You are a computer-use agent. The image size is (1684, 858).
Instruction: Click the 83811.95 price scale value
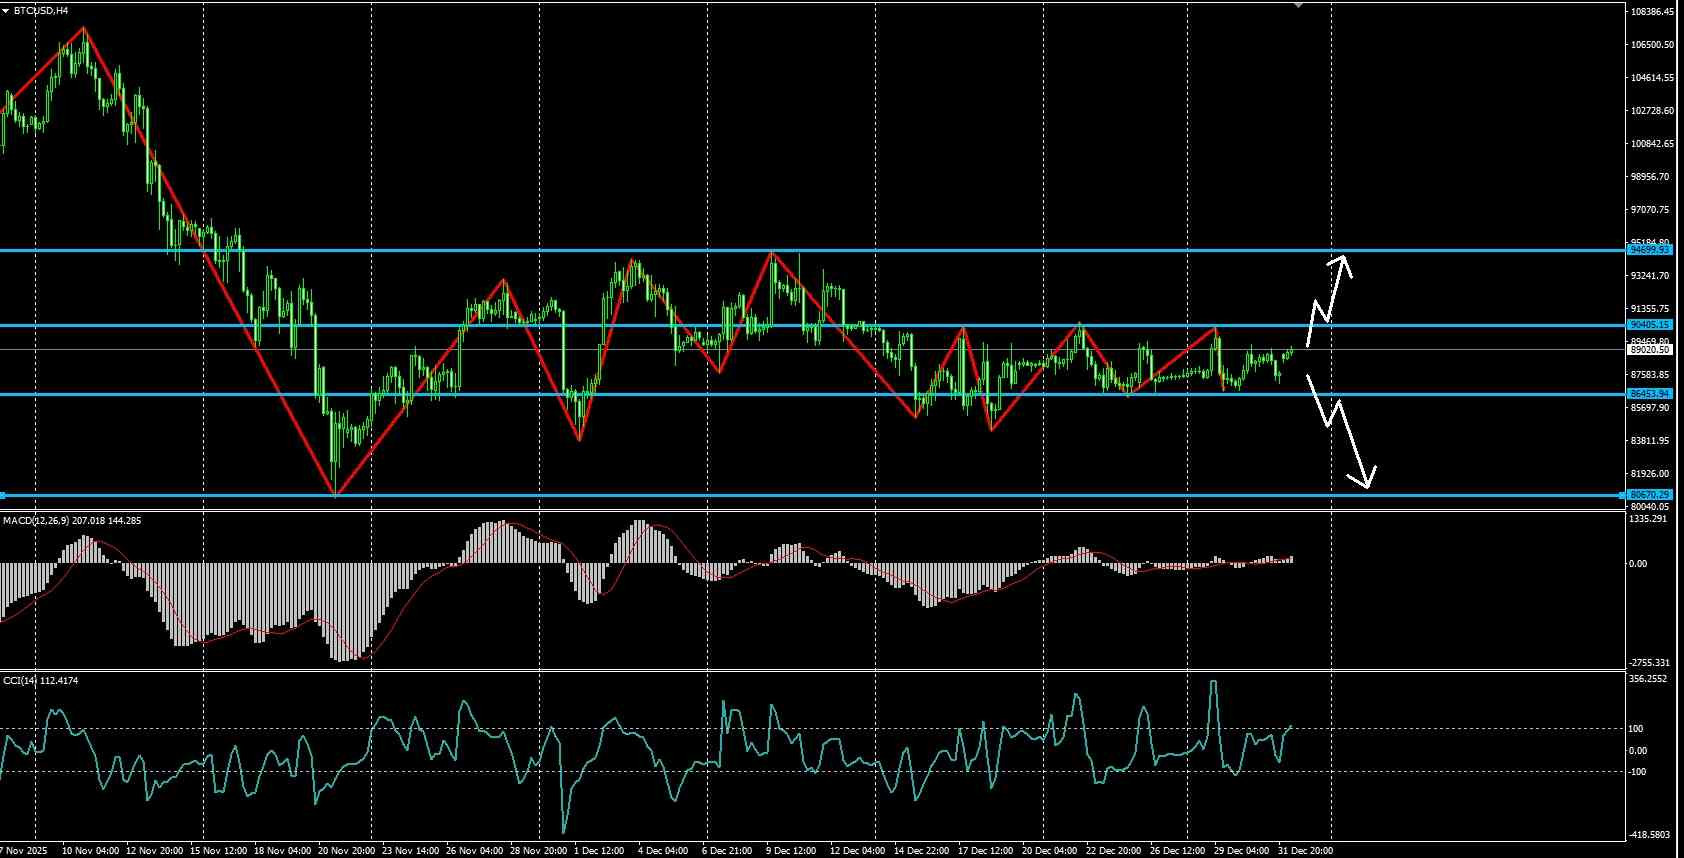(x=1650, y=441)
